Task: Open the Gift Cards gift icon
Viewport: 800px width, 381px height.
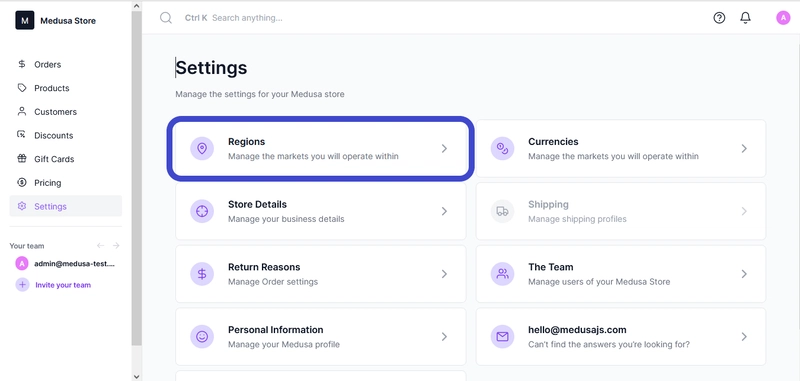Action: [x=21, y=159]
